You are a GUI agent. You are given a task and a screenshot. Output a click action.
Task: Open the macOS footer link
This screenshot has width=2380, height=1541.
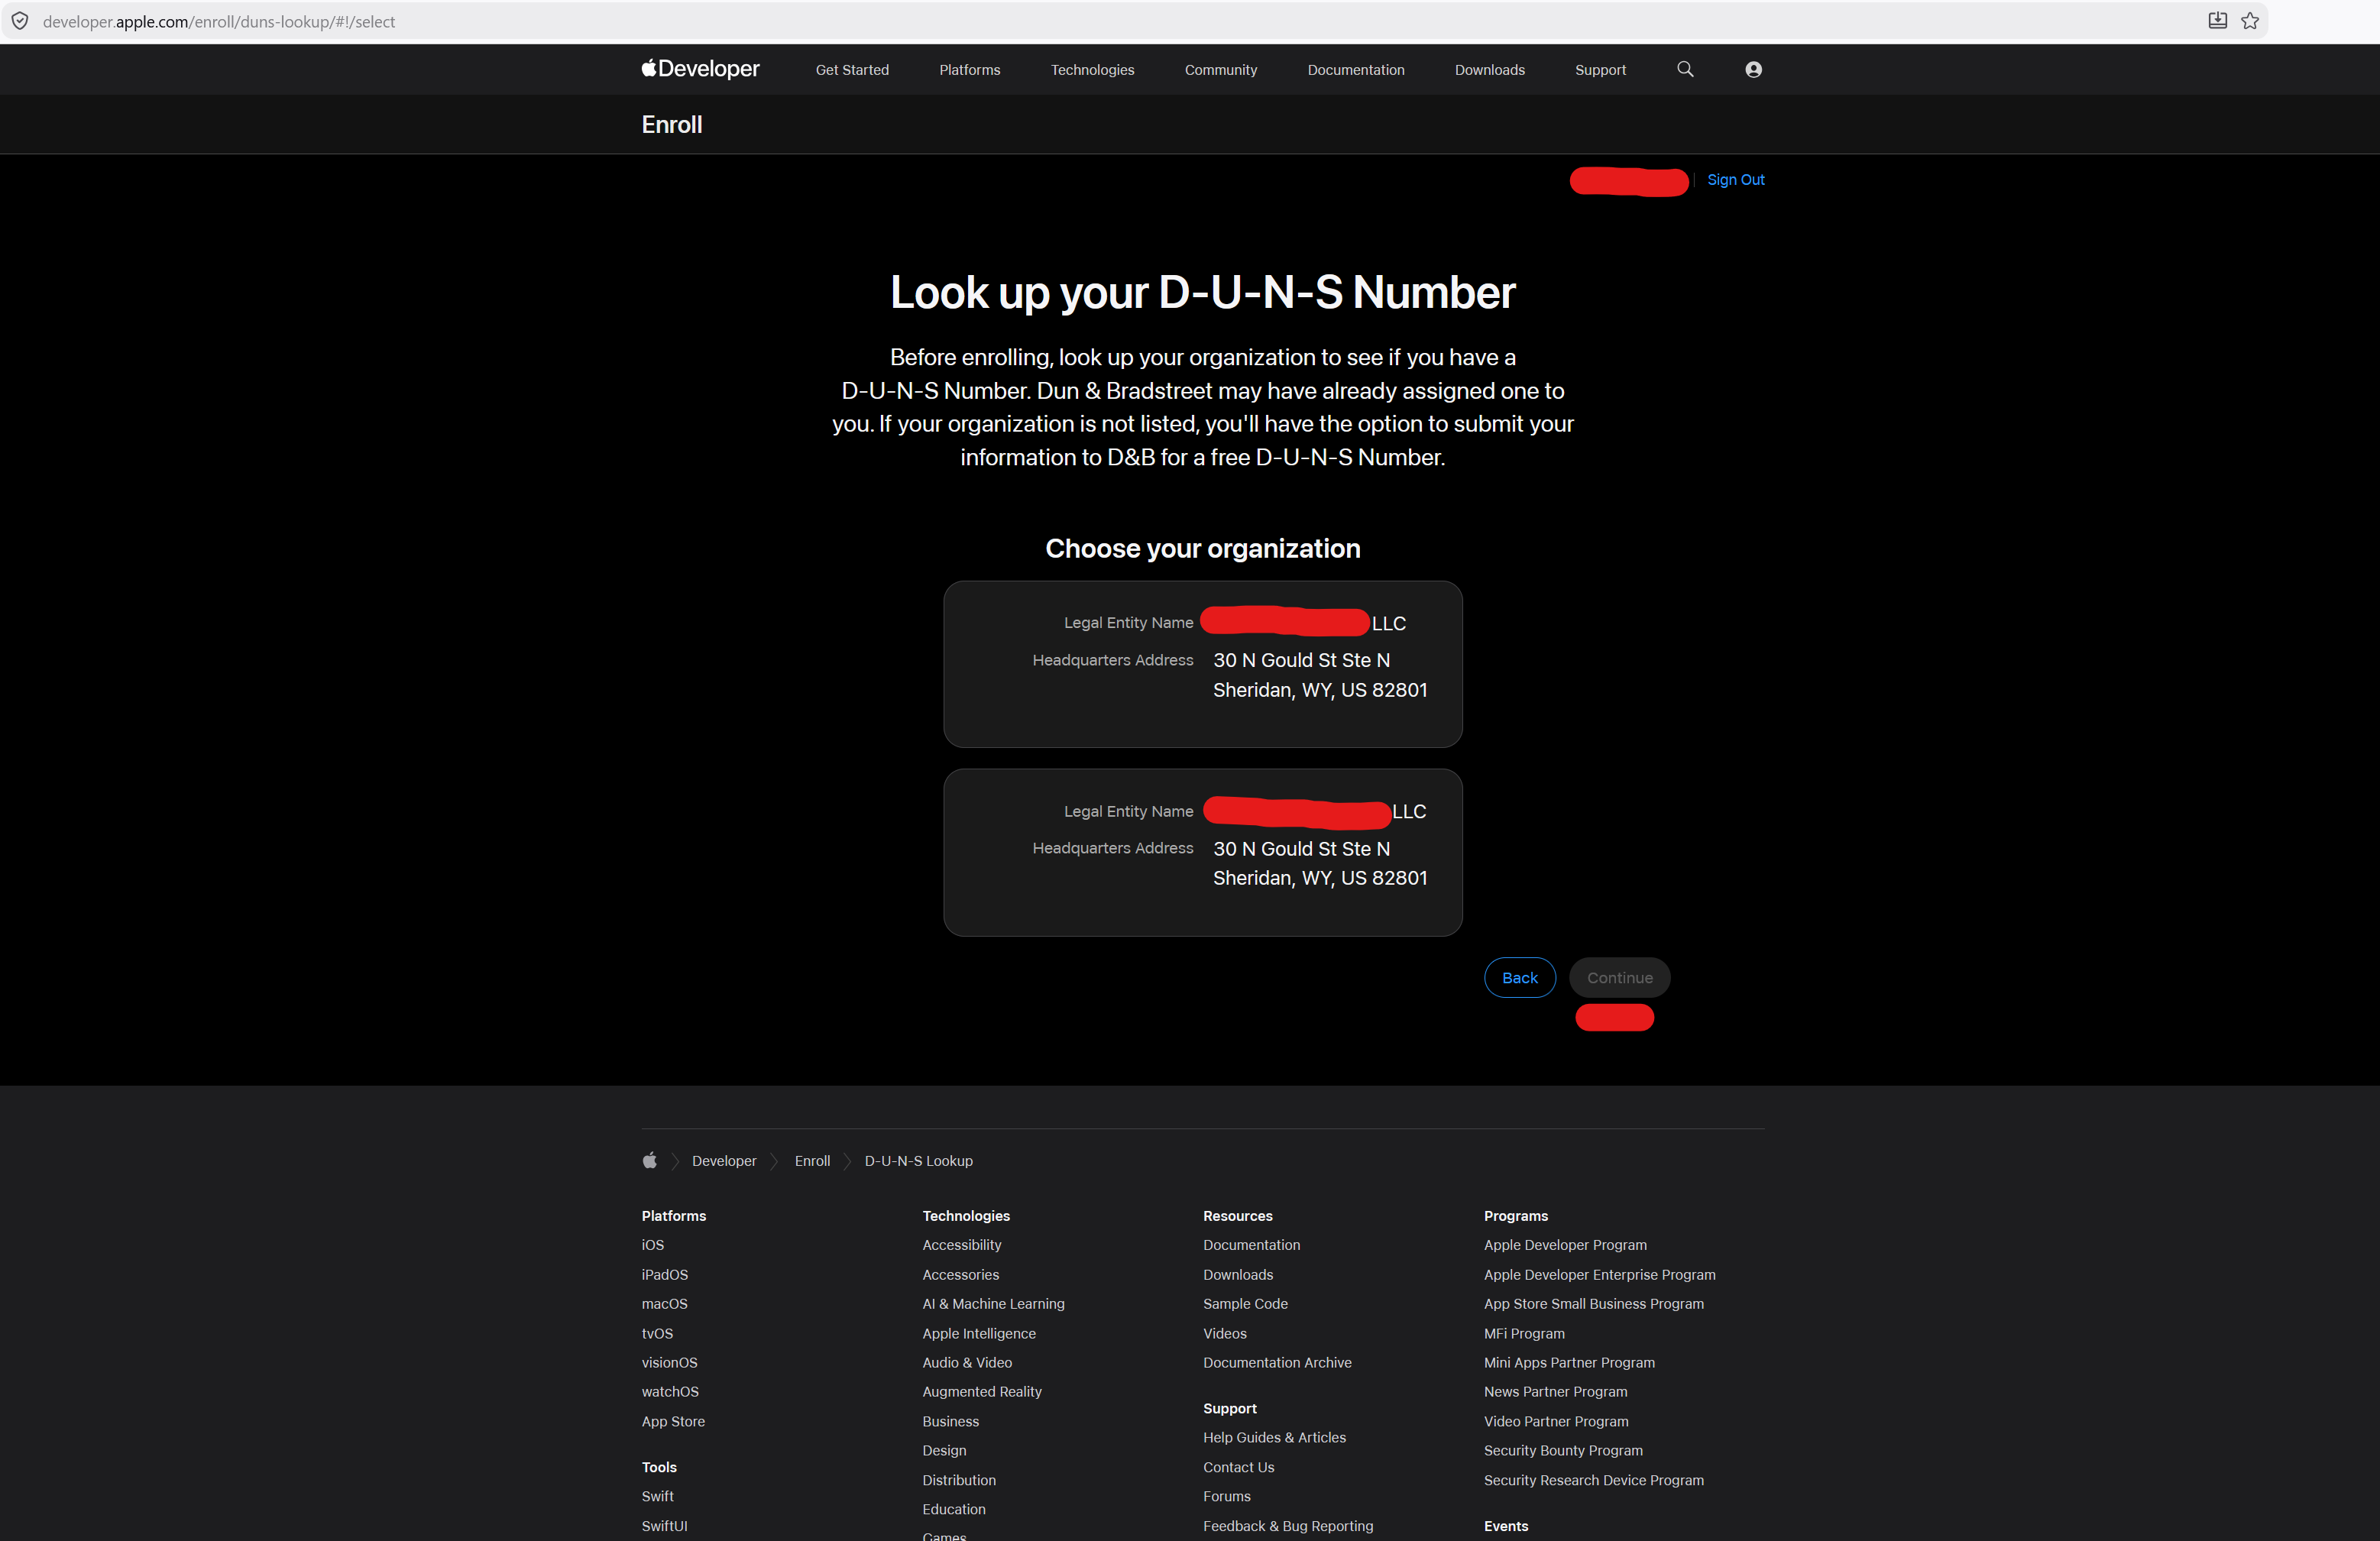coord(665,1304)
